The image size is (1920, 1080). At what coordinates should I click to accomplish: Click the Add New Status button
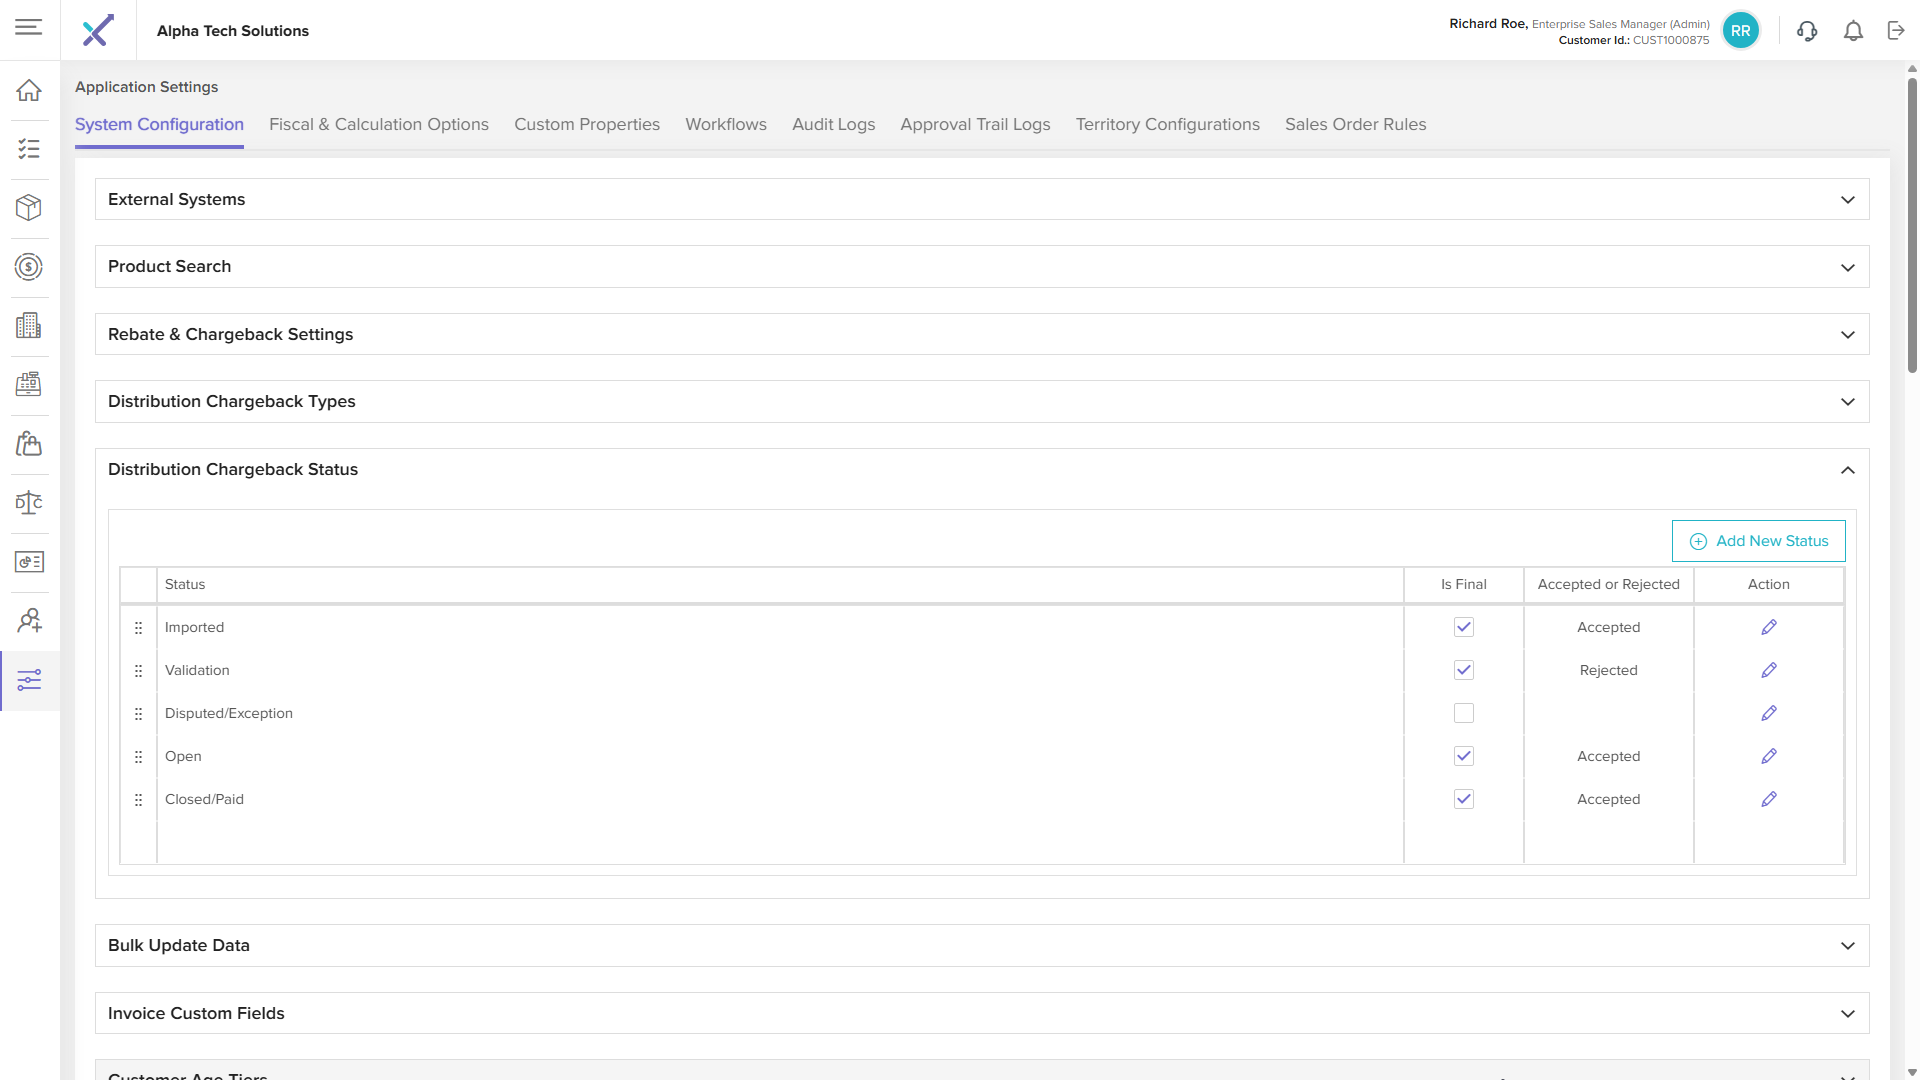[1758, 541]
